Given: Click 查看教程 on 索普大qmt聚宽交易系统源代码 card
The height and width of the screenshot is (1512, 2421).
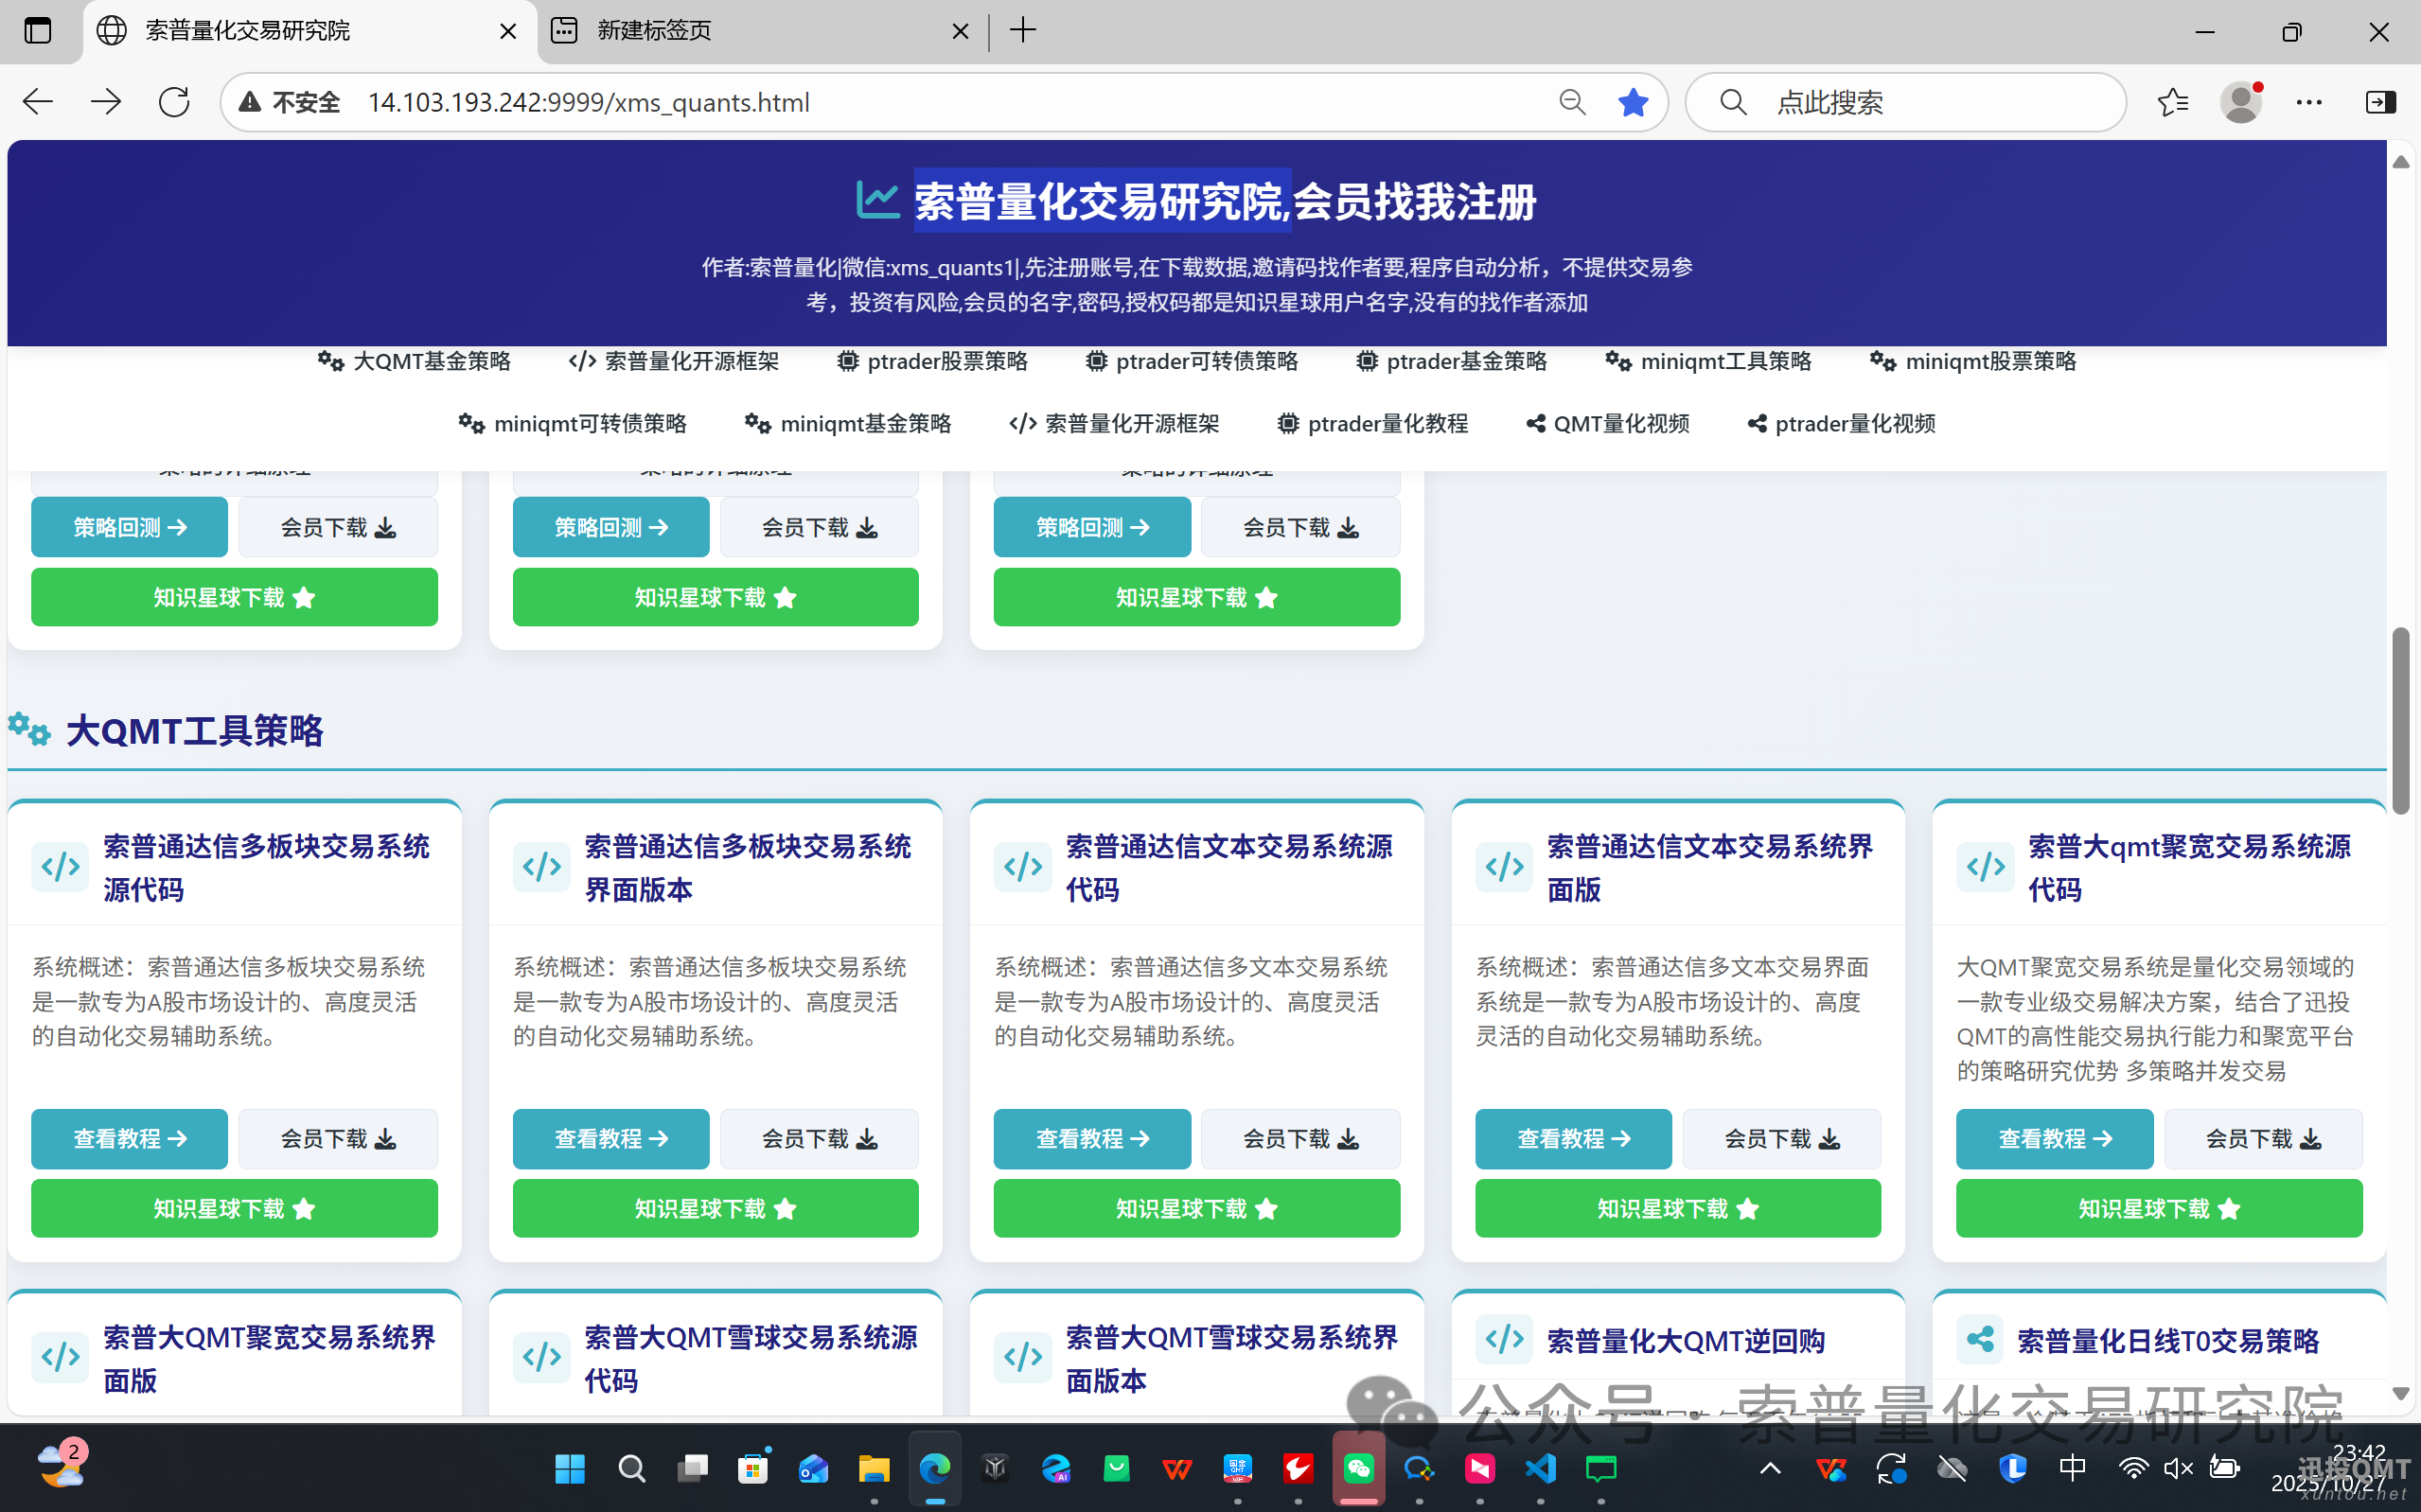Looking at the screenshot, I should tap(2054, 1138).
